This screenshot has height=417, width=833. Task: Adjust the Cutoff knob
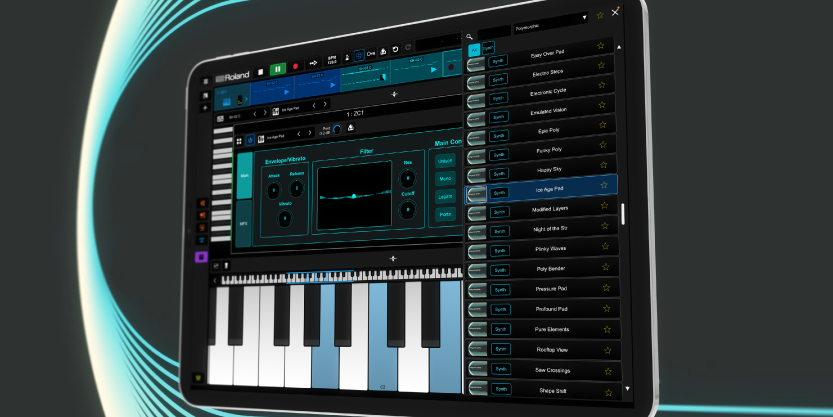(408, 210)
